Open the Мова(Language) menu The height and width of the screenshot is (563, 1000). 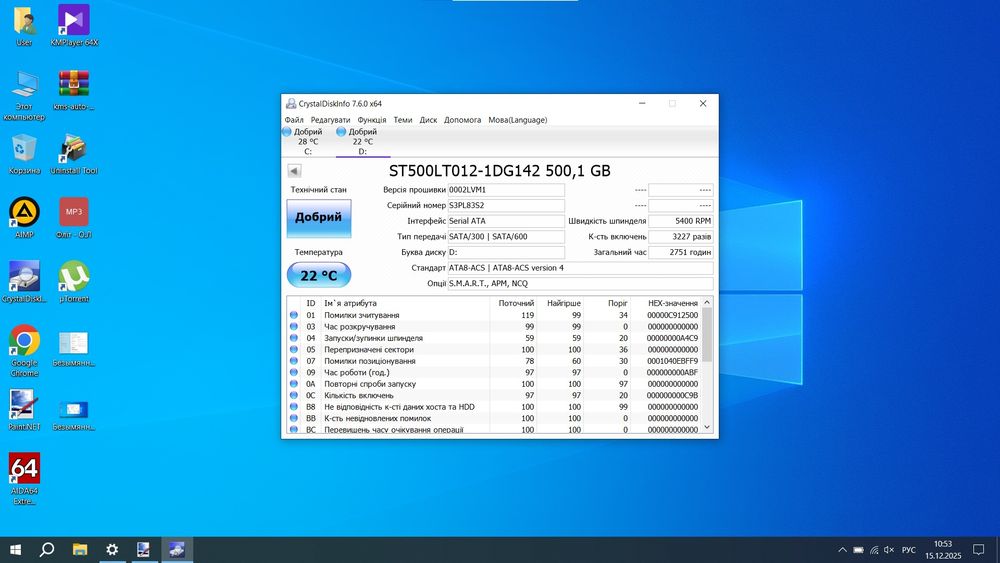(517, 120)
